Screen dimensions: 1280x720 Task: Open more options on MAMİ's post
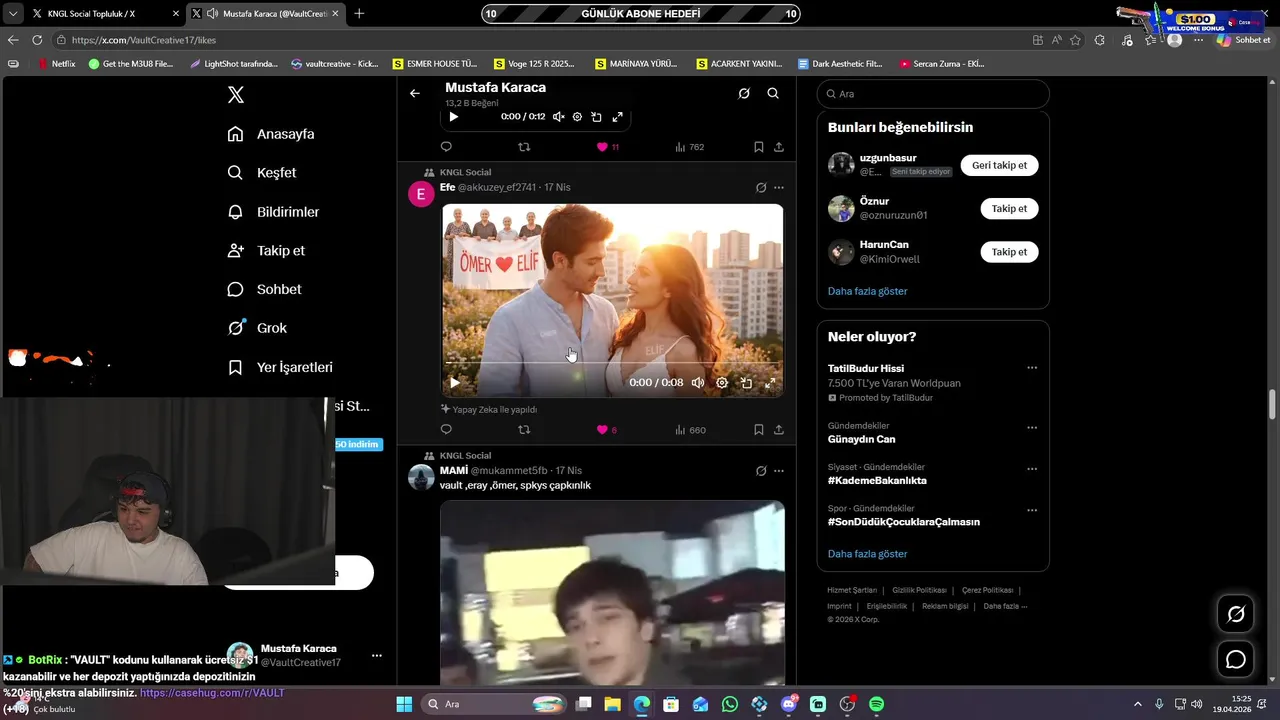(x=779, y=471)
